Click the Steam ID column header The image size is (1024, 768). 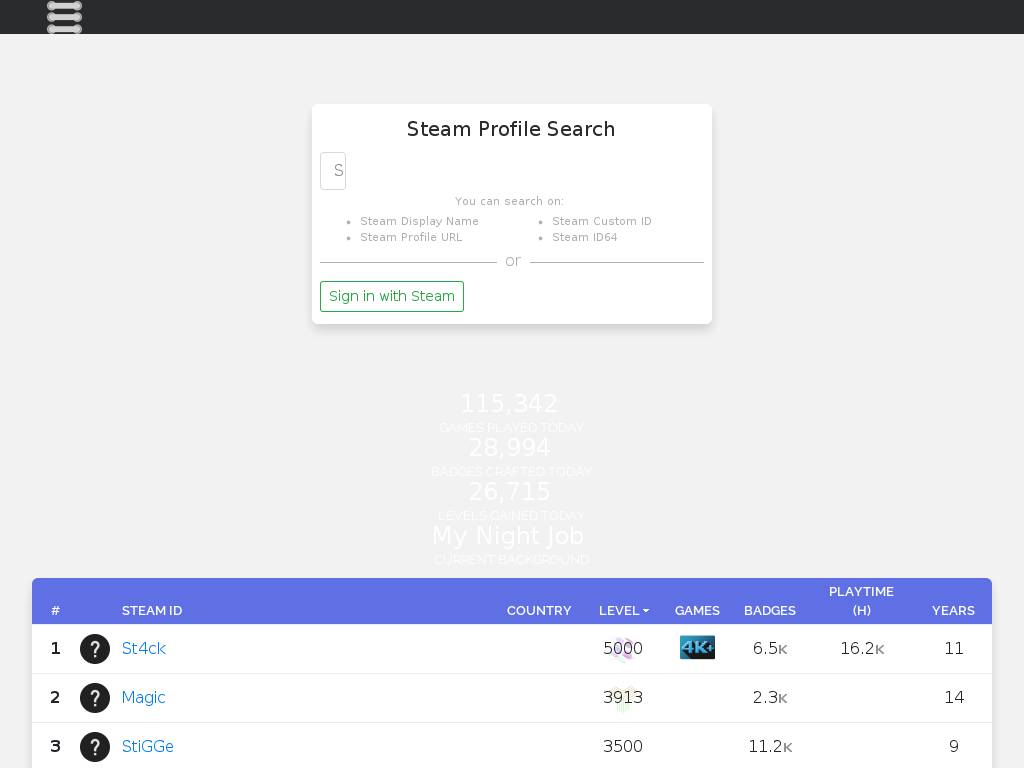(x=152, y=610)
